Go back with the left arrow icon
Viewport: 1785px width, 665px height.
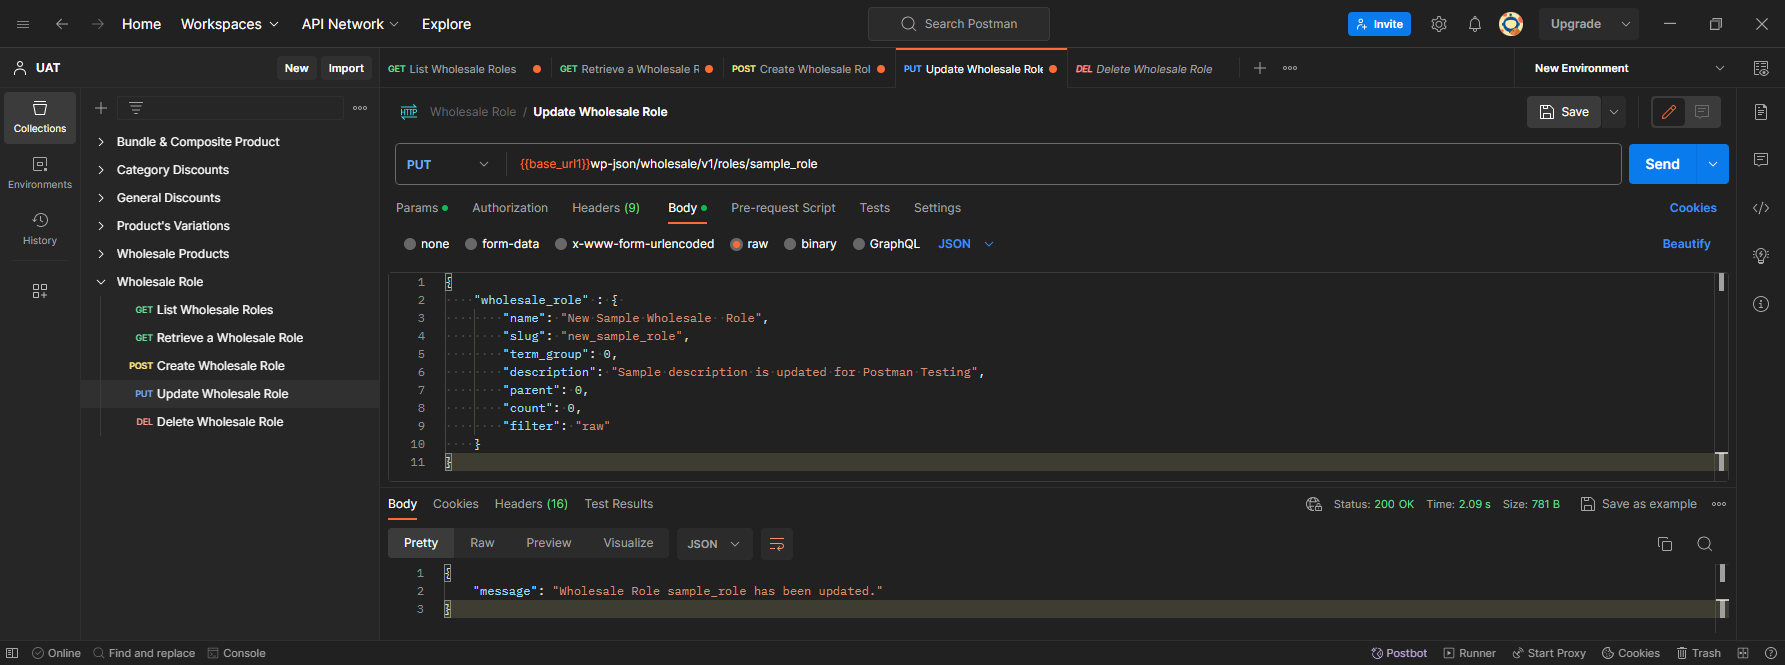pyautogui.click(x=62, y=24)
